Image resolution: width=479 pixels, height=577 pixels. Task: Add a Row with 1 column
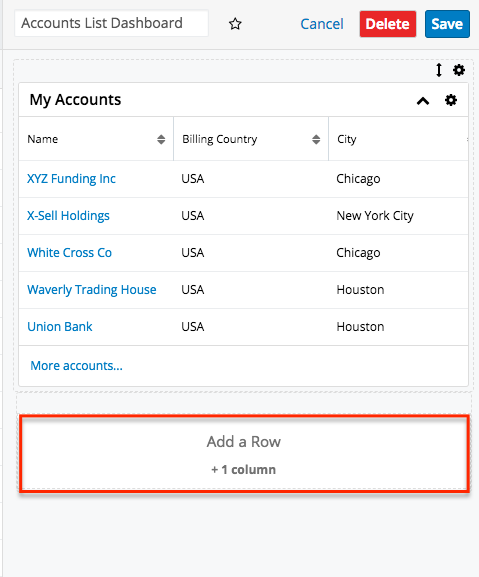click(x=244, y=454)
